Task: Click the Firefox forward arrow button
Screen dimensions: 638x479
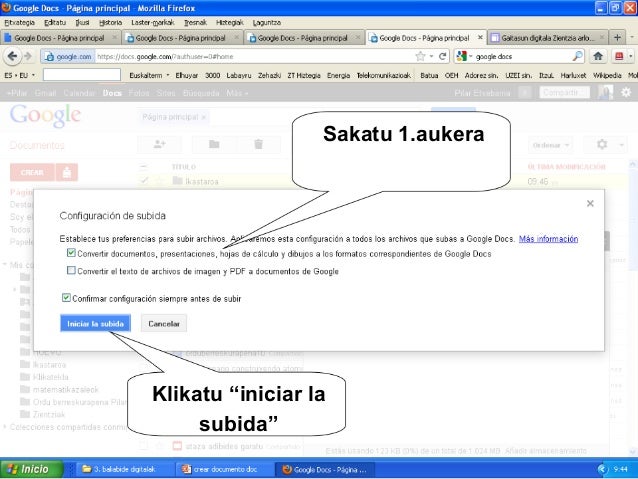Action: pyautogui.click(x=28, y=56)
